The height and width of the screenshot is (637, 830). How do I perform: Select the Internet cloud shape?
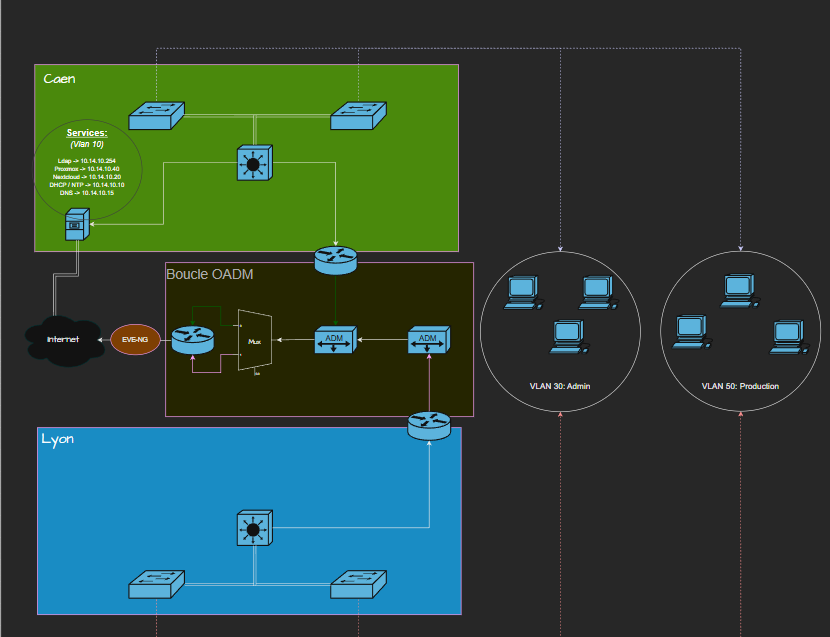pyautogui.click(x=62, y=340)
